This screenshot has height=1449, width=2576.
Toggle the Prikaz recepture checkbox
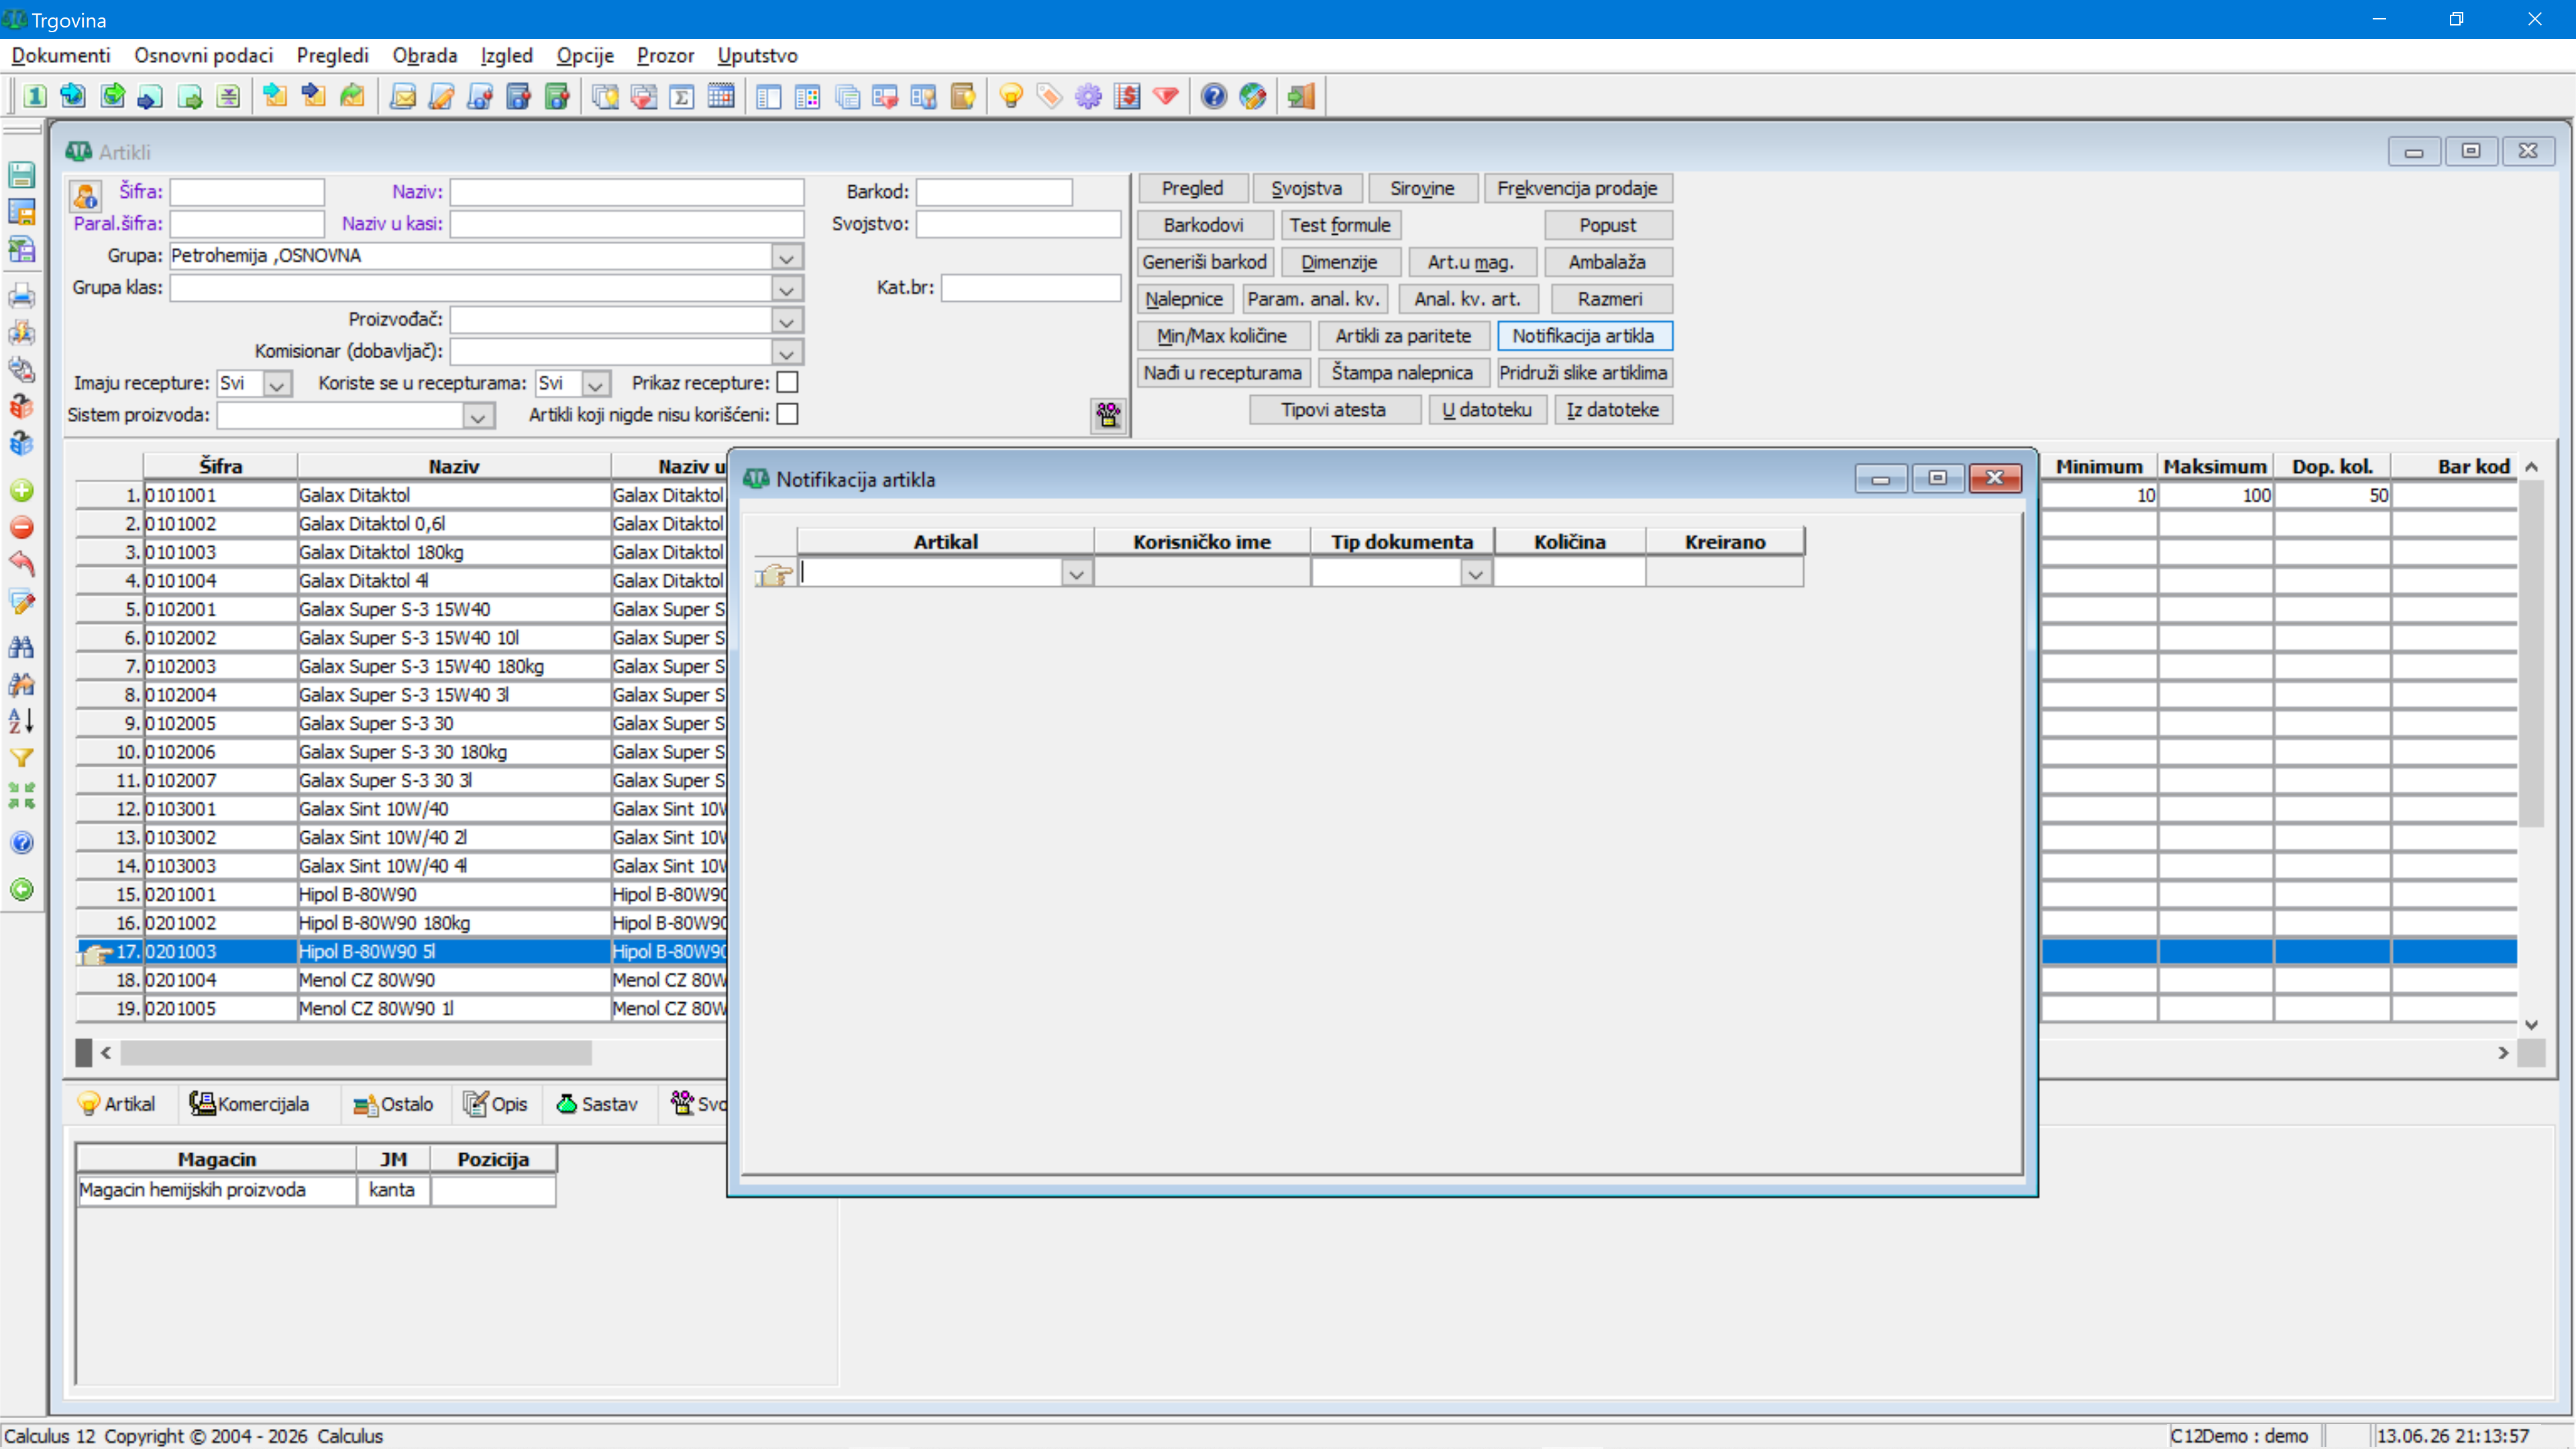coord(788,383)
